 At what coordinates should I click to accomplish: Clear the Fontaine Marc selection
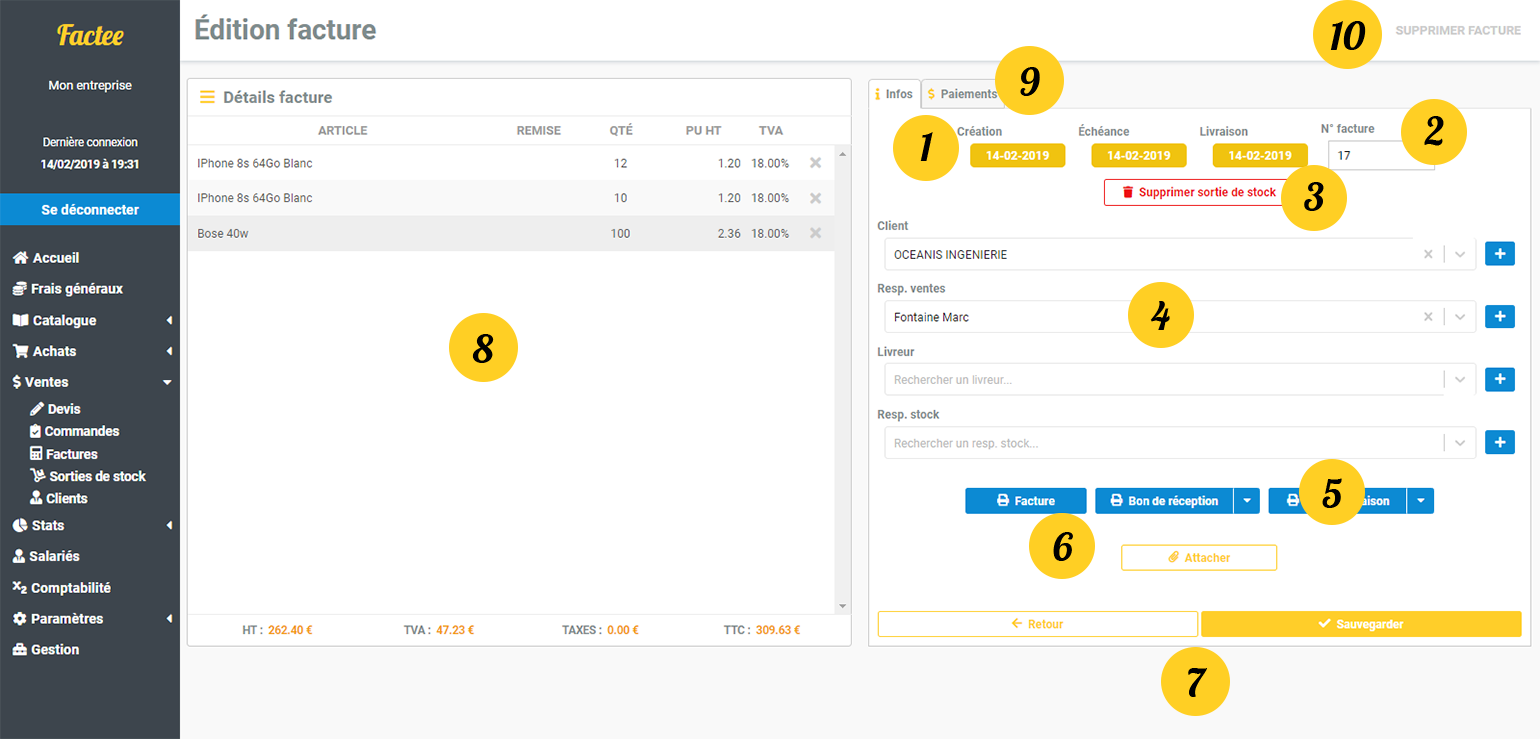point(1428,317)
